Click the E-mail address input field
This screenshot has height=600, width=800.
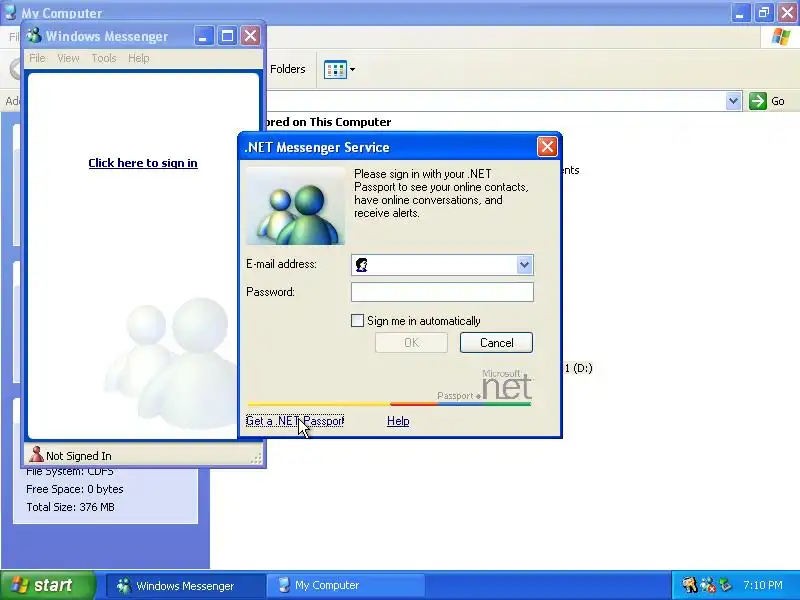point(442,265)
